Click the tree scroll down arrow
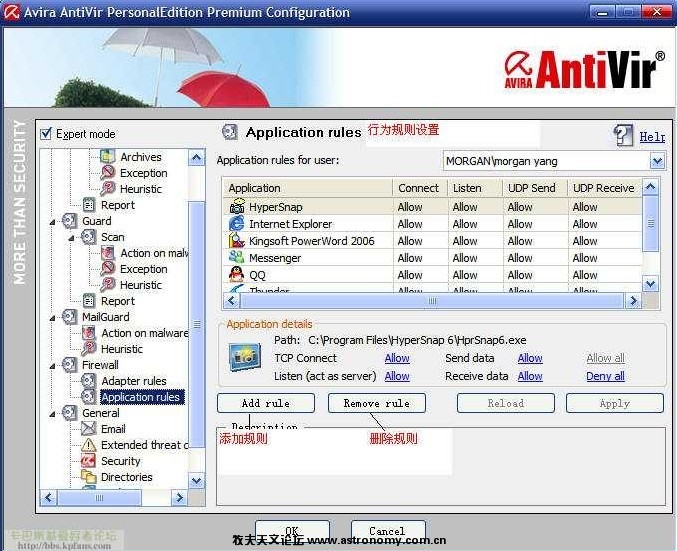The image size is (677, 551). click(196, 480)
